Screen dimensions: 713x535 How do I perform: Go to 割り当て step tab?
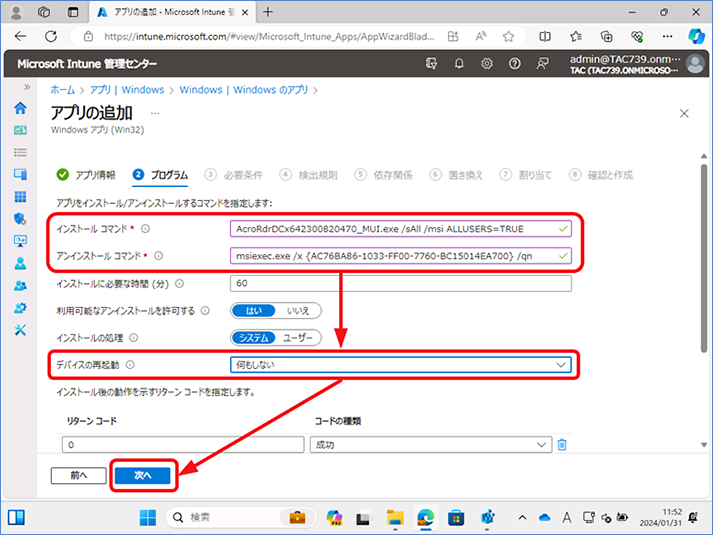point(526,175)
